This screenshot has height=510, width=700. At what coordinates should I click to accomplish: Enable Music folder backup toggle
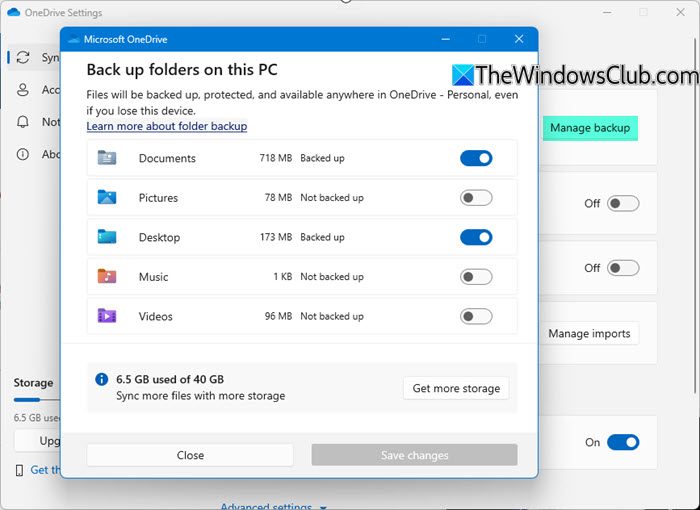[x=476, y=276]
